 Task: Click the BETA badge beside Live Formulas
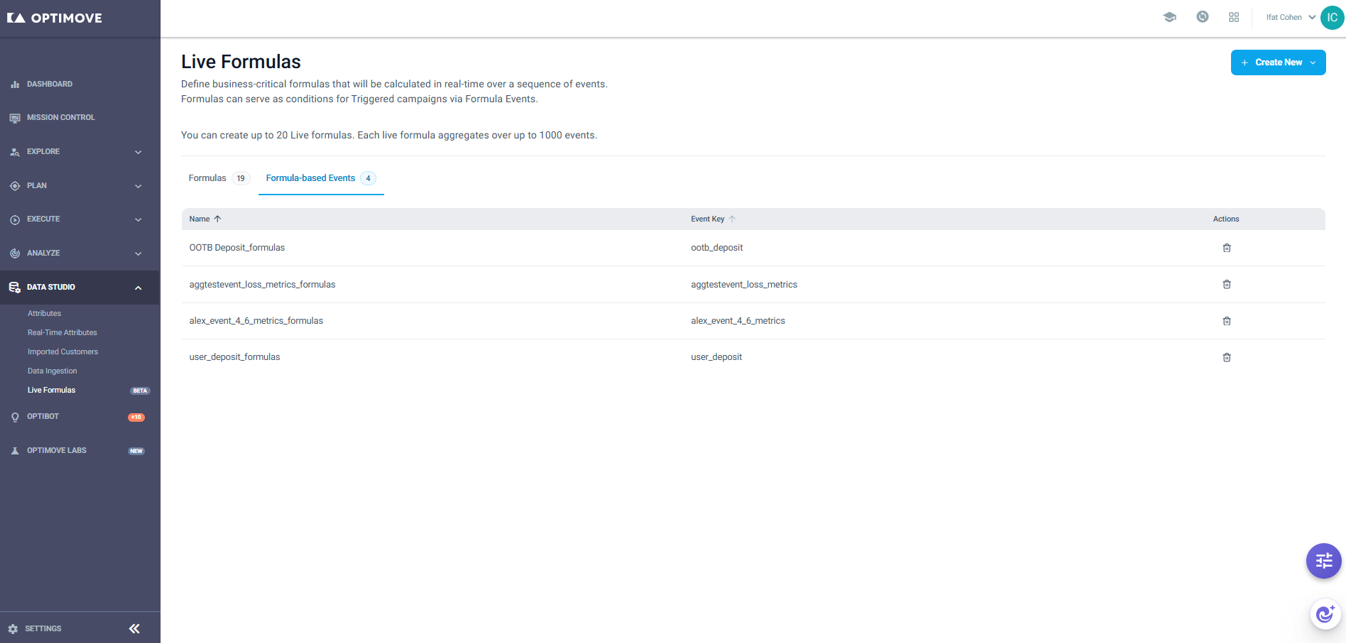tap(140, 391)
